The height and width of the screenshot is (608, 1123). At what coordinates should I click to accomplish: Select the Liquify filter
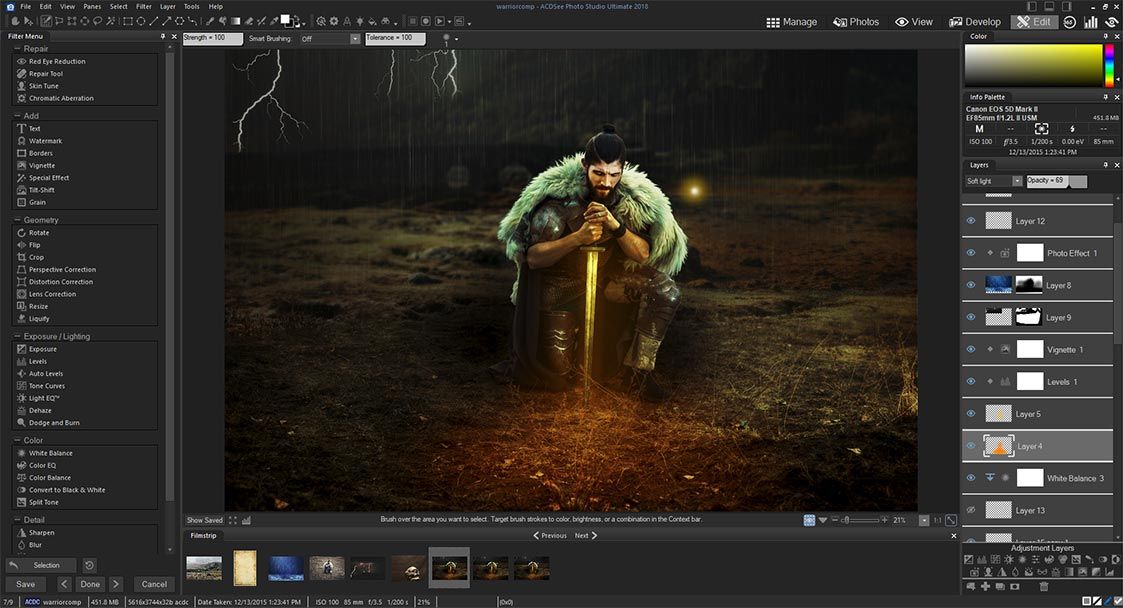(39, 319)
